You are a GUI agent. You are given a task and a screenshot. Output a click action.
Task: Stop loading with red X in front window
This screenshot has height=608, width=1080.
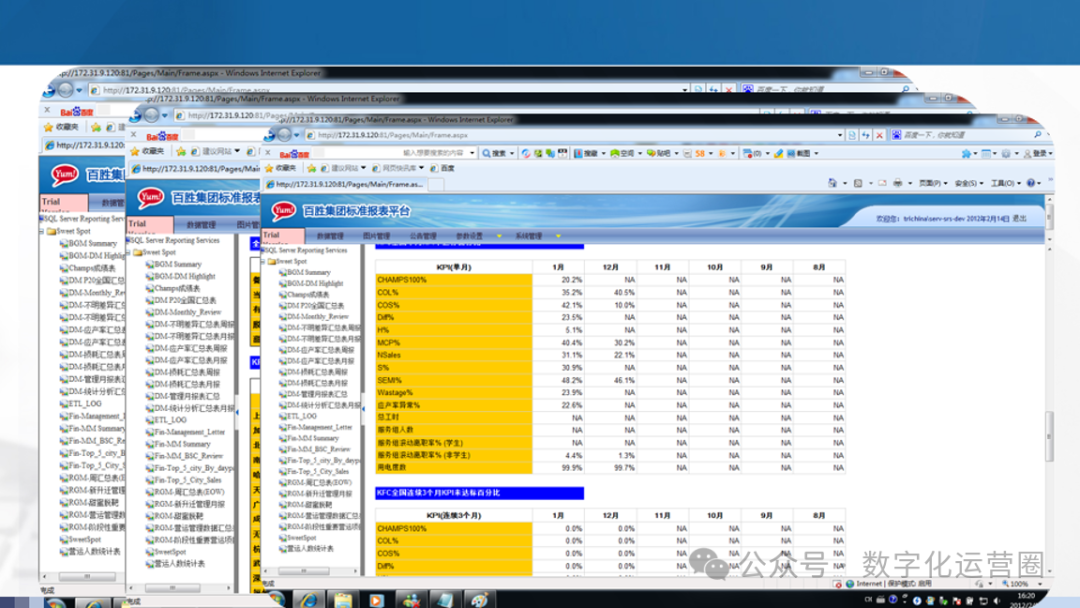(x=879, y=135)
